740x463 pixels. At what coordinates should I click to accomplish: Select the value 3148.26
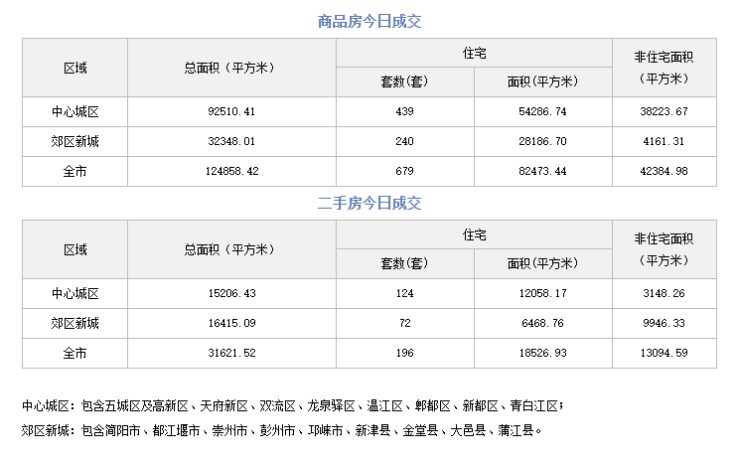pyautogui.click(x=664, y=294)
